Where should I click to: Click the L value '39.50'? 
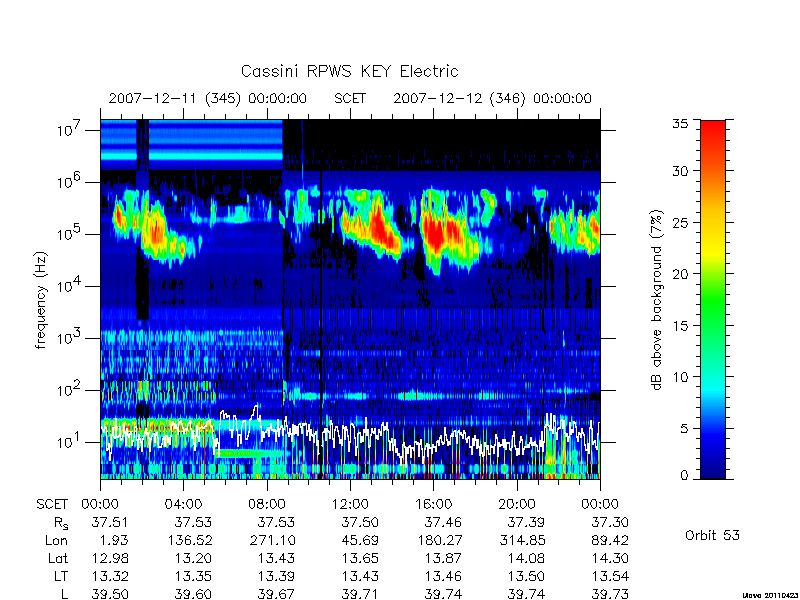(110, 594)
